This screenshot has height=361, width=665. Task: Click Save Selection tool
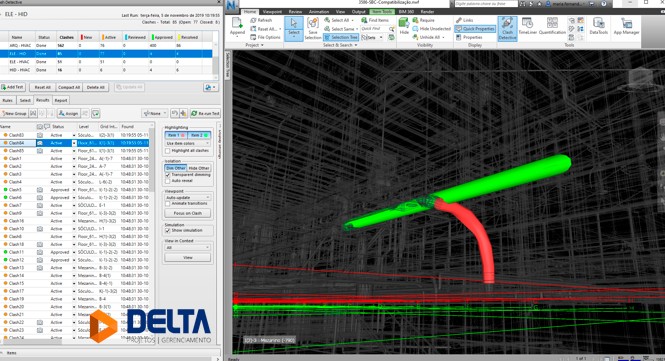click(x=313, y=28)
